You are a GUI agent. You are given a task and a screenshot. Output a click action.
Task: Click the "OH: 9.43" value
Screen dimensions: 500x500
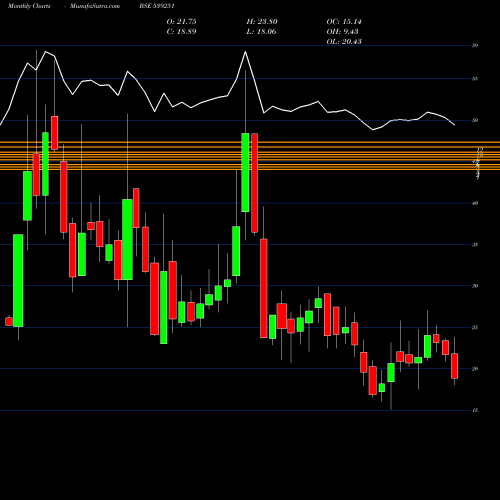[x=342, y=32]
